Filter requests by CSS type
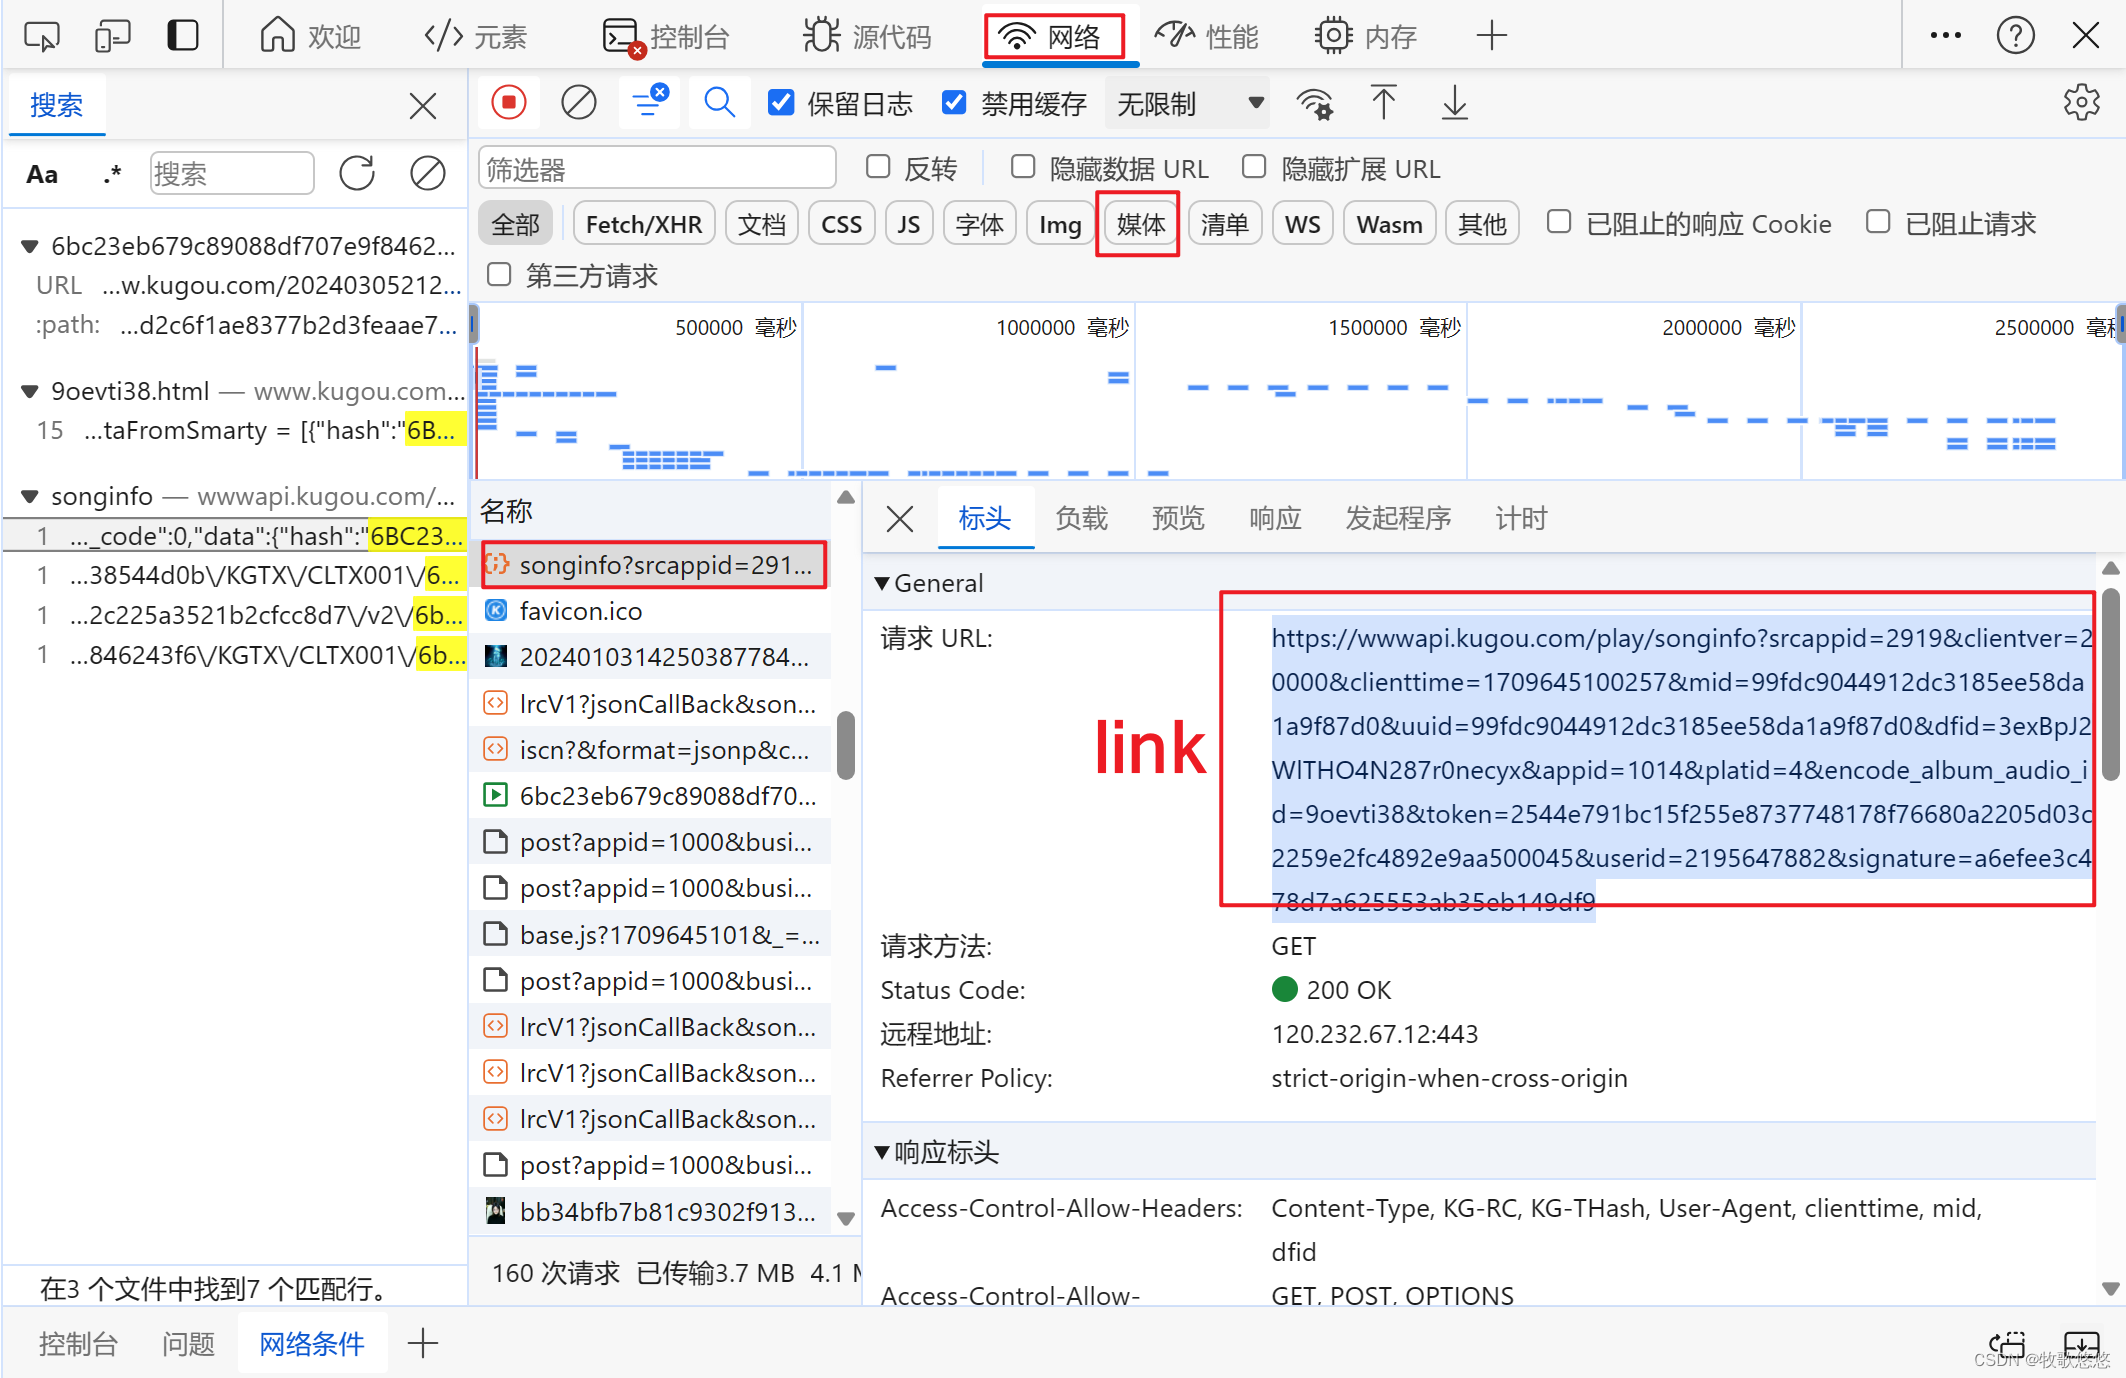 pyautogui.click(x=842, y=224)
